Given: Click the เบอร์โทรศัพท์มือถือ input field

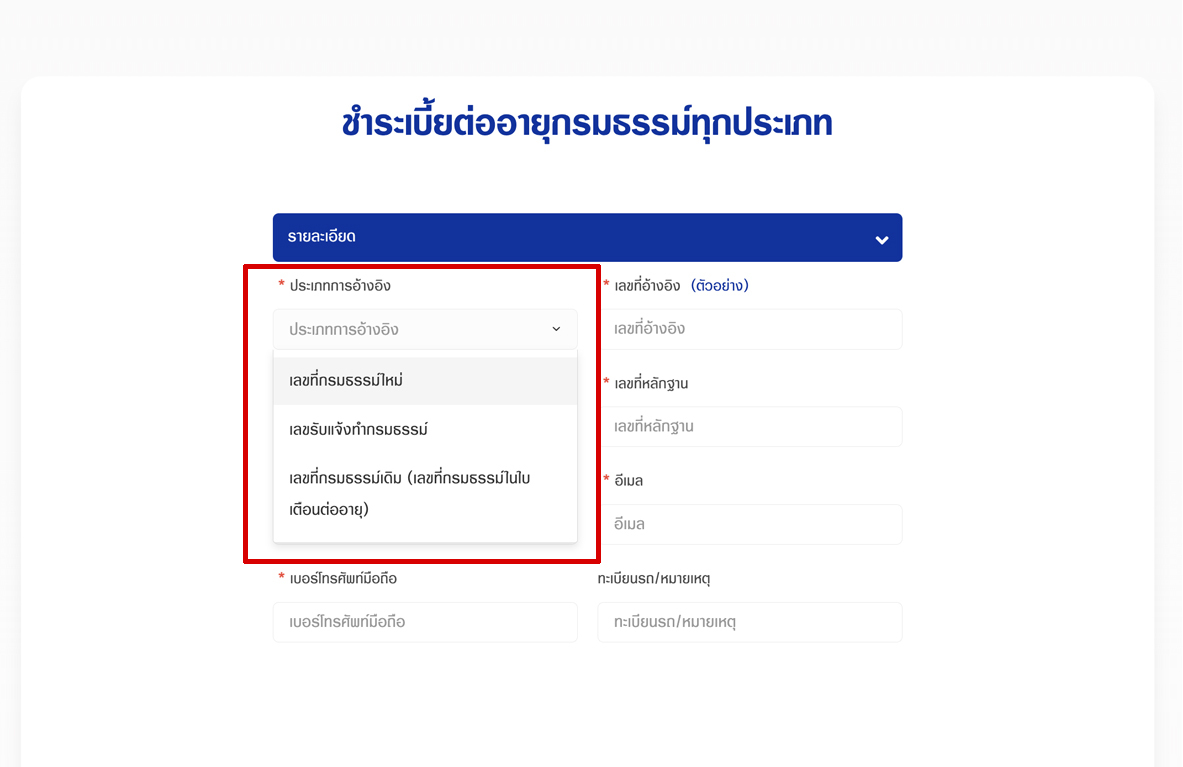Looking at the screenshot, I should click(424, 622).
